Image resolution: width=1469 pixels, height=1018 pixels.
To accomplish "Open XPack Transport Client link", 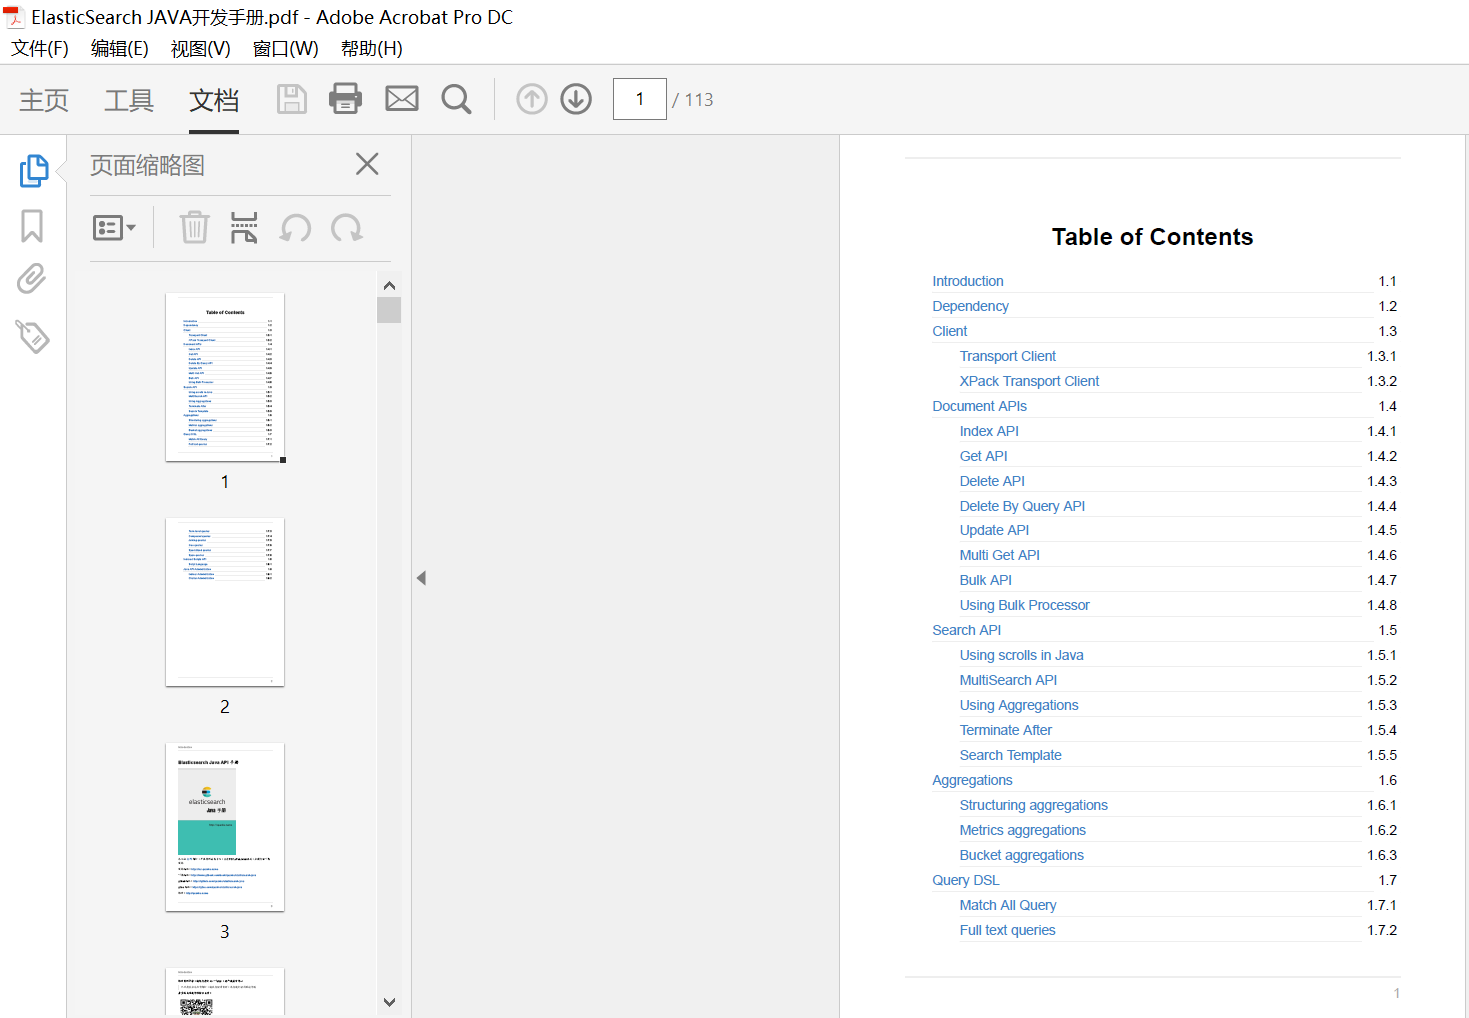I will [x=1029, y=381].
